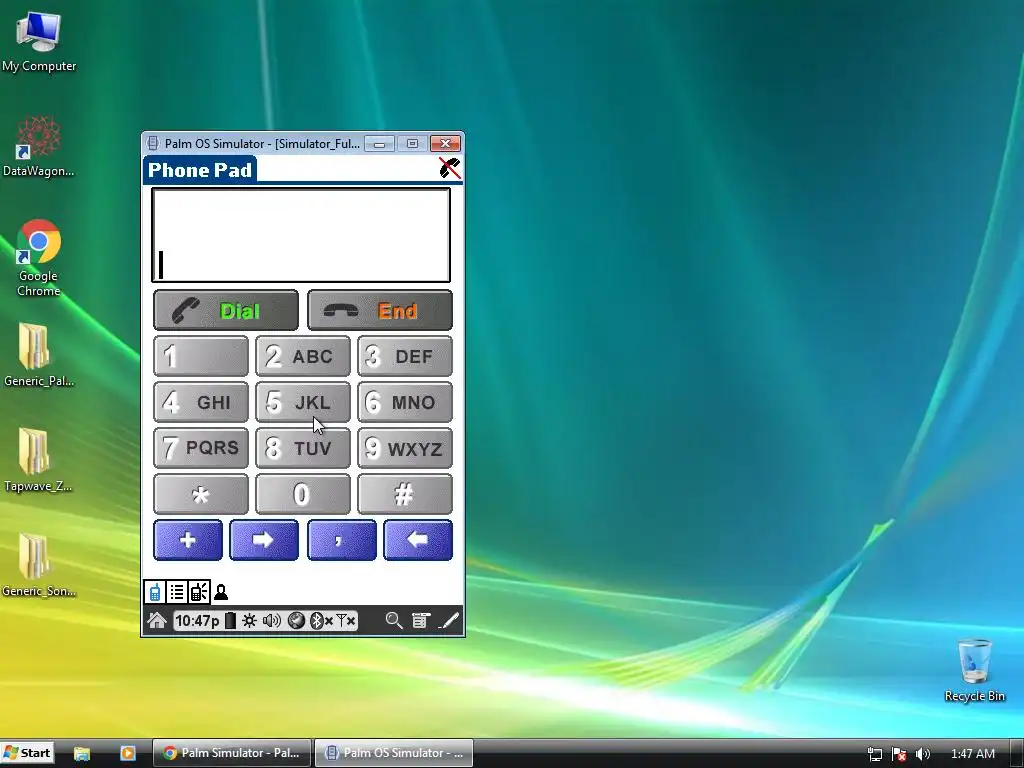Open the Windows Start menu
The image size is (1024, 768).
coord(27,753)
